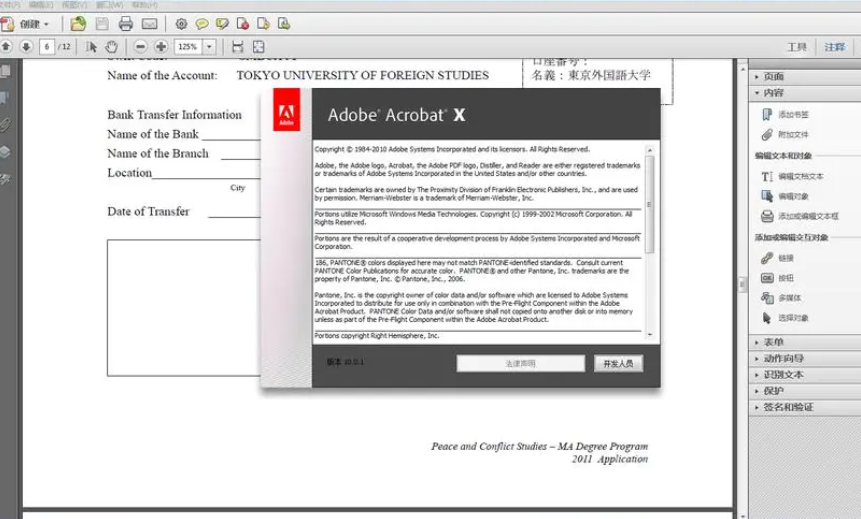Viewport: 861px width, 519px height.
Task: Click the Save floppy disk icon
Action: point(102,24)
